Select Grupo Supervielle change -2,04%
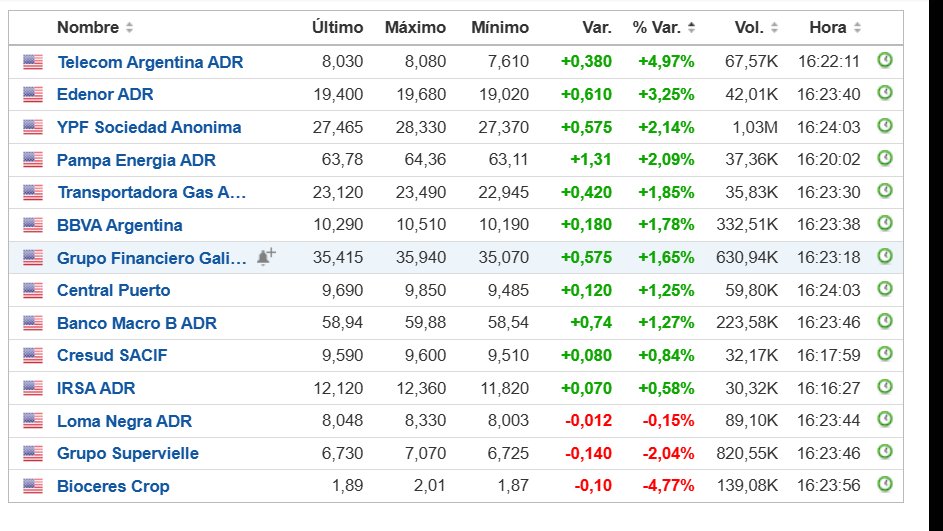This screenshot has height=531, width=943. [x=668, y=453]
